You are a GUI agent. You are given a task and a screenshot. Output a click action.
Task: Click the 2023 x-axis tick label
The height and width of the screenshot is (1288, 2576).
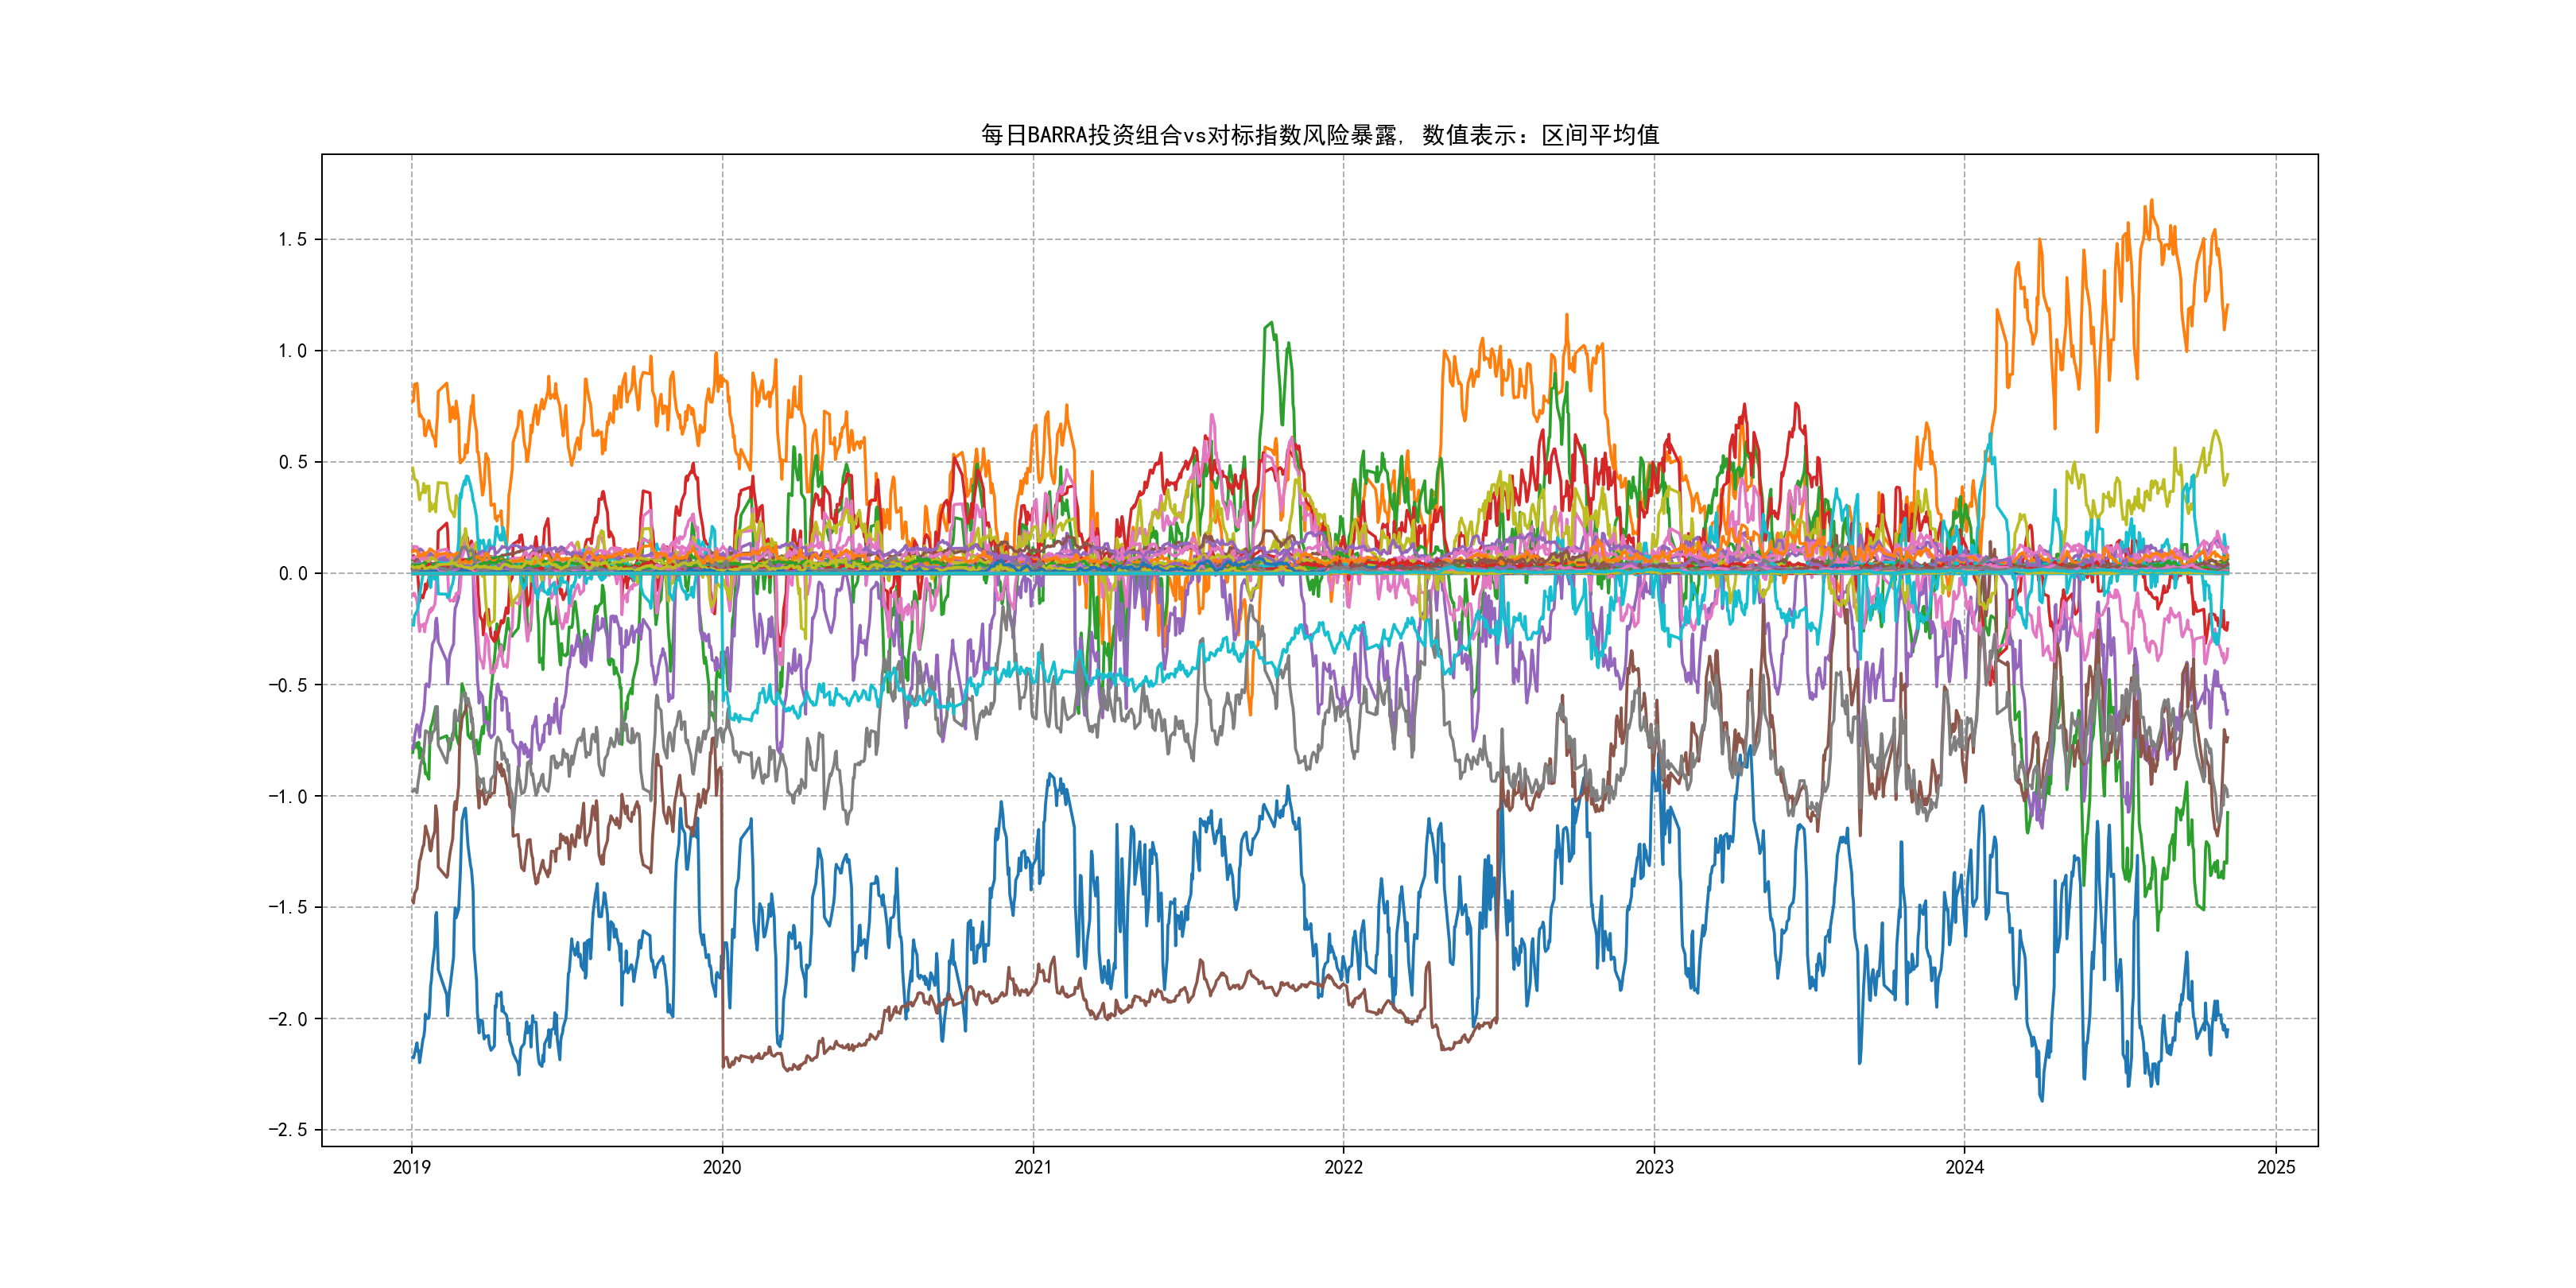click(1654, 1167)
